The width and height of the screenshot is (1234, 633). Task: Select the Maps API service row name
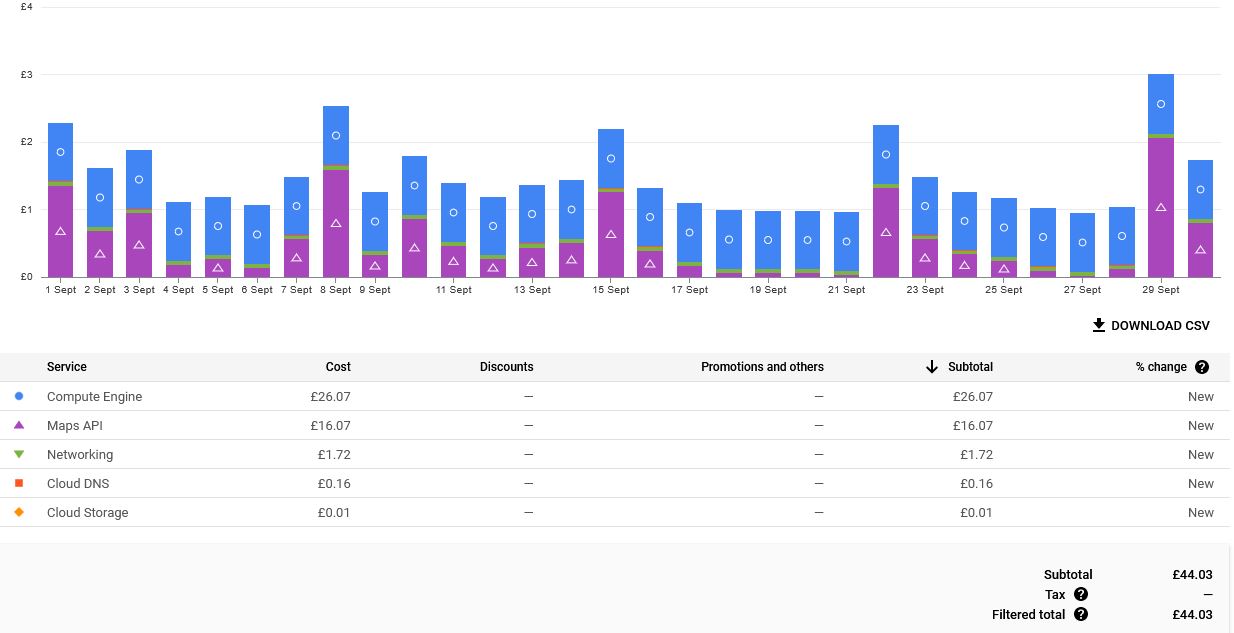click(75, 425)
